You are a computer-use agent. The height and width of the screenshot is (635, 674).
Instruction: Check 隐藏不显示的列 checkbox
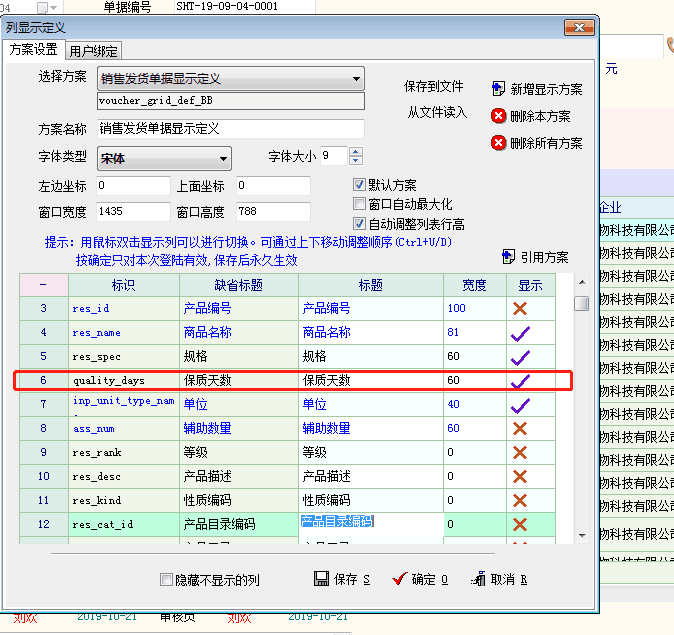(167, 579)
